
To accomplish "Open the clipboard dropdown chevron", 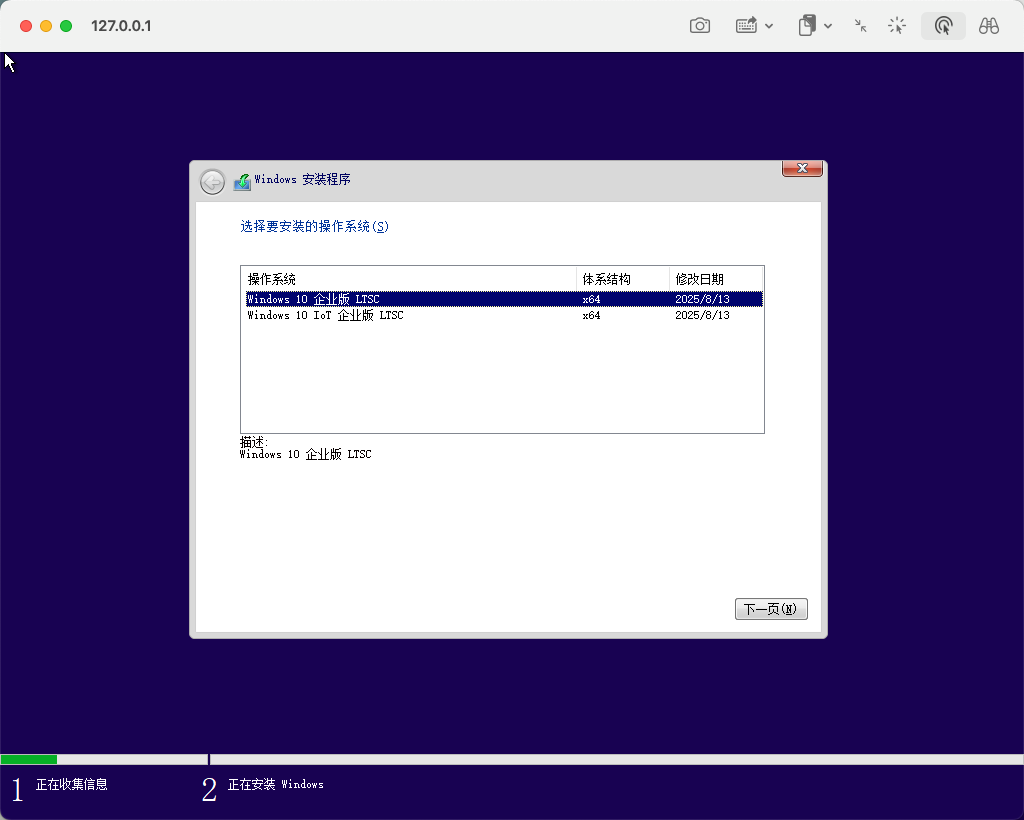I will click(x=828, y=26).
